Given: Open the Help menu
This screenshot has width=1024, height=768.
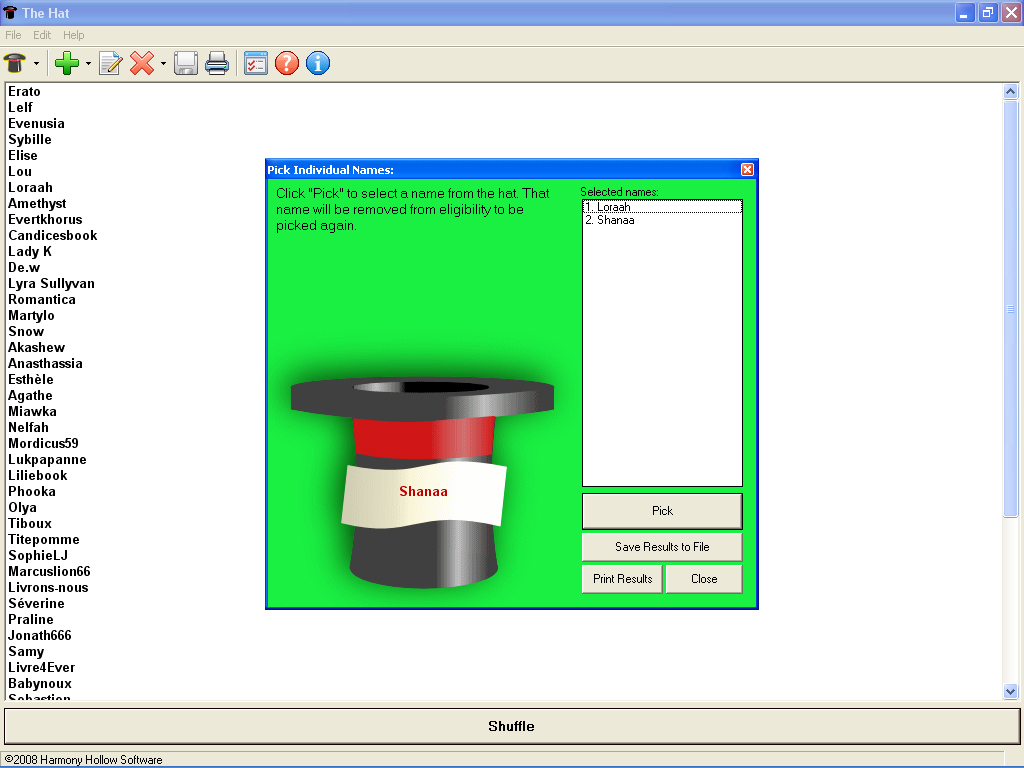Looking at the screenshot, I should click(x=74, y=35).
